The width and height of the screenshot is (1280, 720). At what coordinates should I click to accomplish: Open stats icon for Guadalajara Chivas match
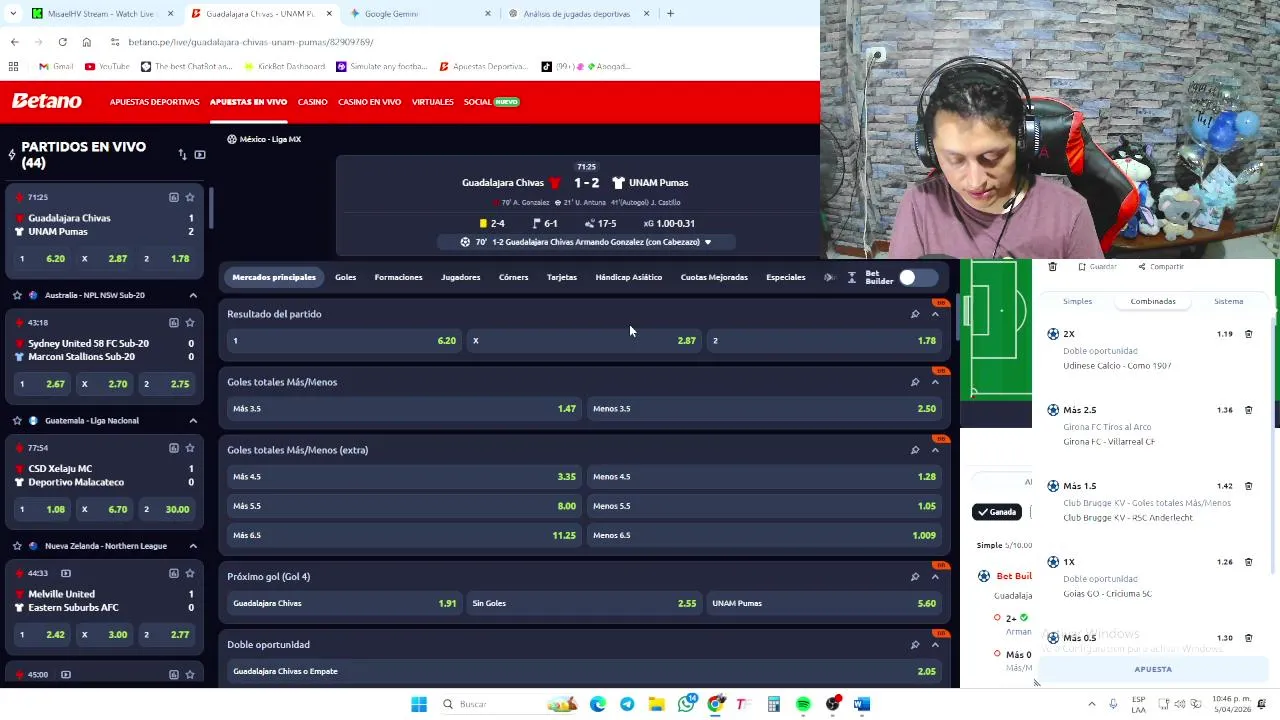click(173, 197)
